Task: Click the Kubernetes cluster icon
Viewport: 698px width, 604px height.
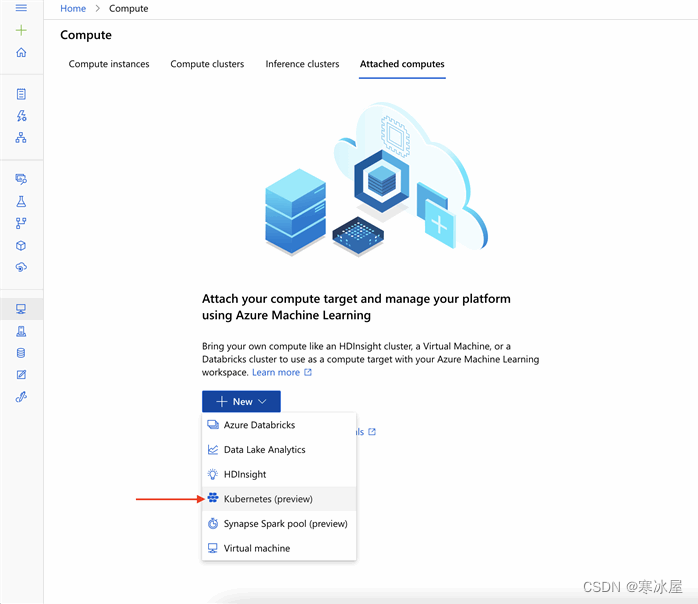Action: [213, 498]
